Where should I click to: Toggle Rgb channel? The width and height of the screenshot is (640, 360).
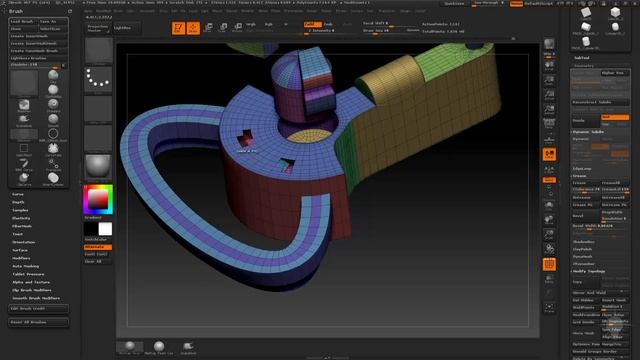tap(269, 24)
